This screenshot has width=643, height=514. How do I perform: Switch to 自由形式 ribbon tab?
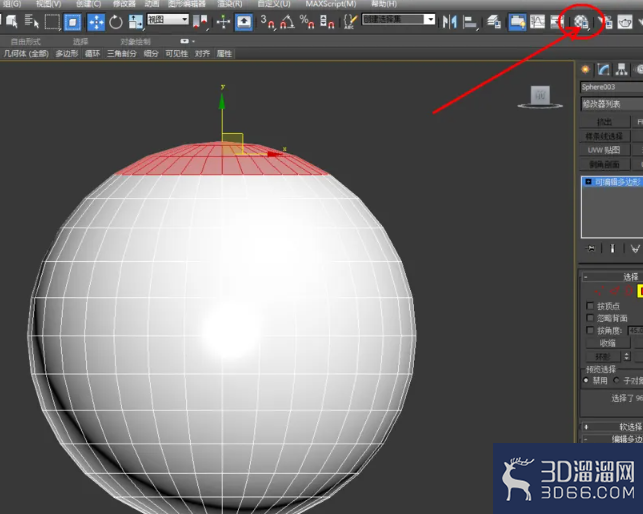click(x=25, y=41)
